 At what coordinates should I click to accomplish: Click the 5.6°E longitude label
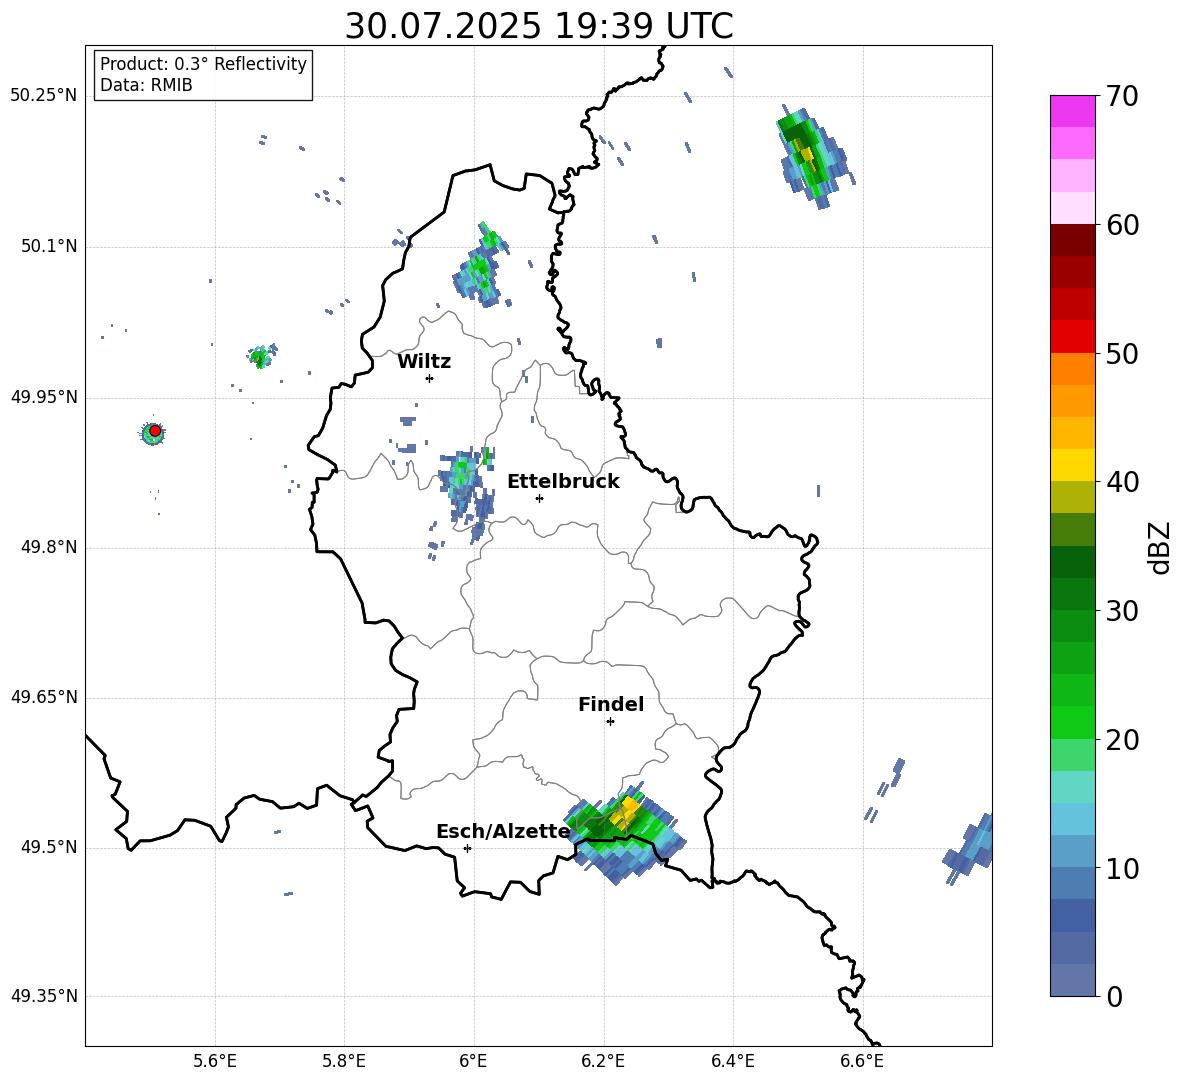coord(215,1061)
